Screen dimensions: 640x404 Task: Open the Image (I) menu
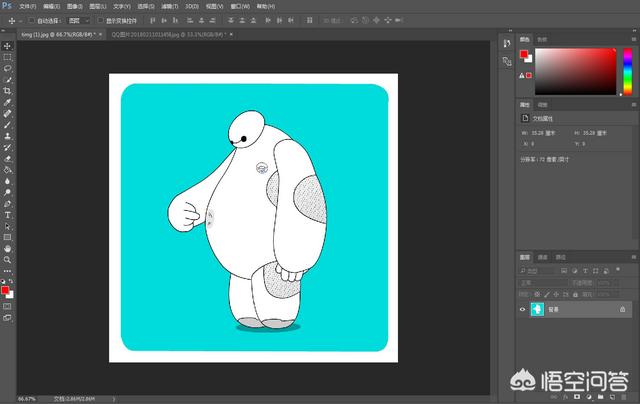click(x=75, y=7)
